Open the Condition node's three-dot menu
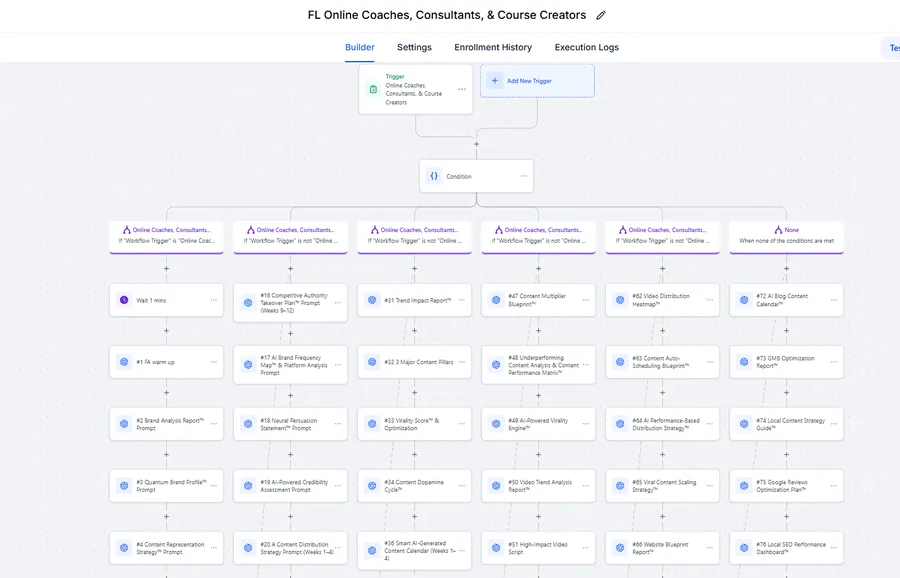The image size is (900, 578). [x=523, y=176]
